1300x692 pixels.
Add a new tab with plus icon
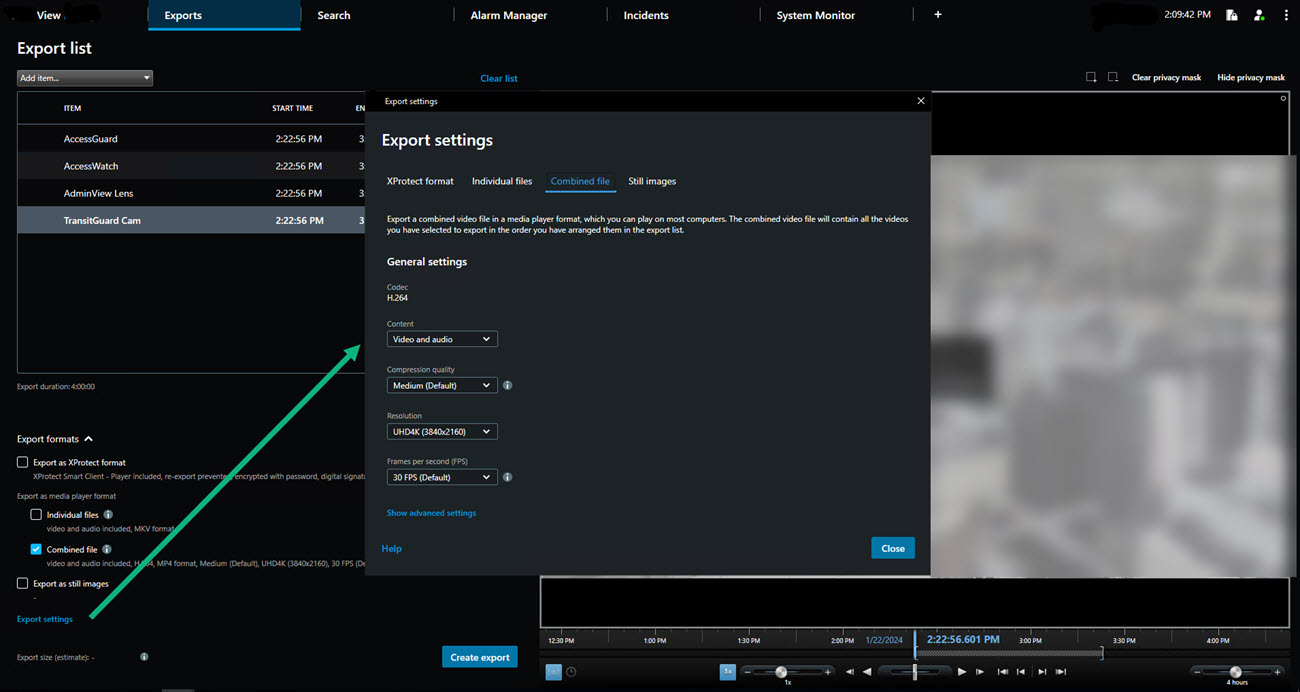point(937,15)
